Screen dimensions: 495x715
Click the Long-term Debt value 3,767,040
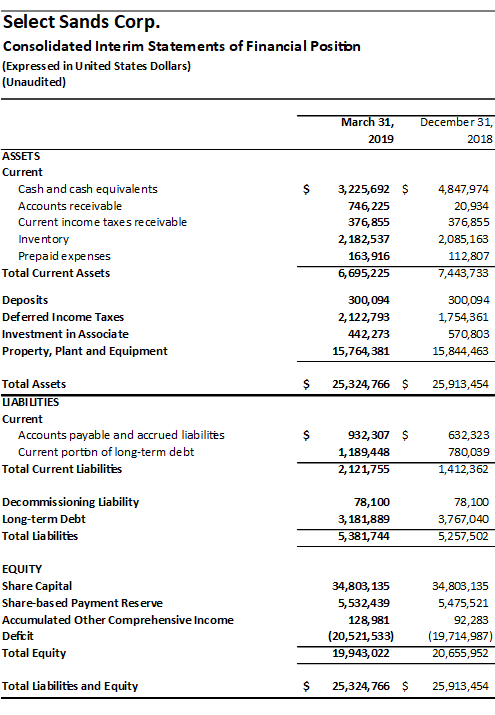click(463, 519)
